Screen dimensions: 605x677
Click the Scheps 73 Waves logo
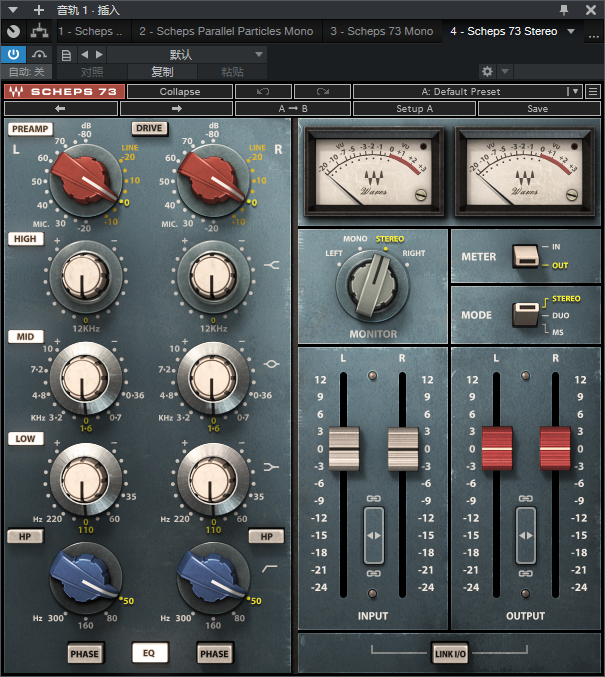coord(64,92)
